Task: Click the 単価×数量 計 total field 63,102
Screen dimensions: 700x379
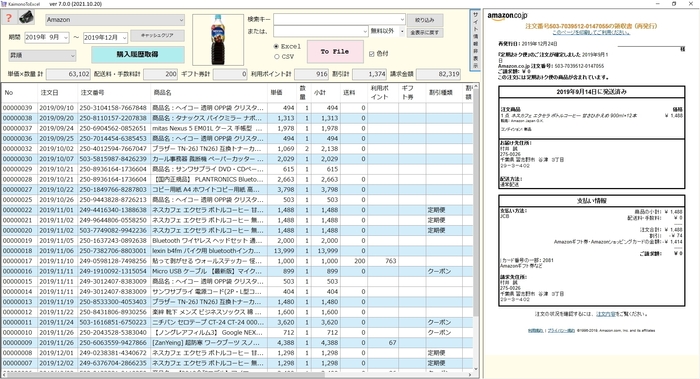Action: coord(69,74)
